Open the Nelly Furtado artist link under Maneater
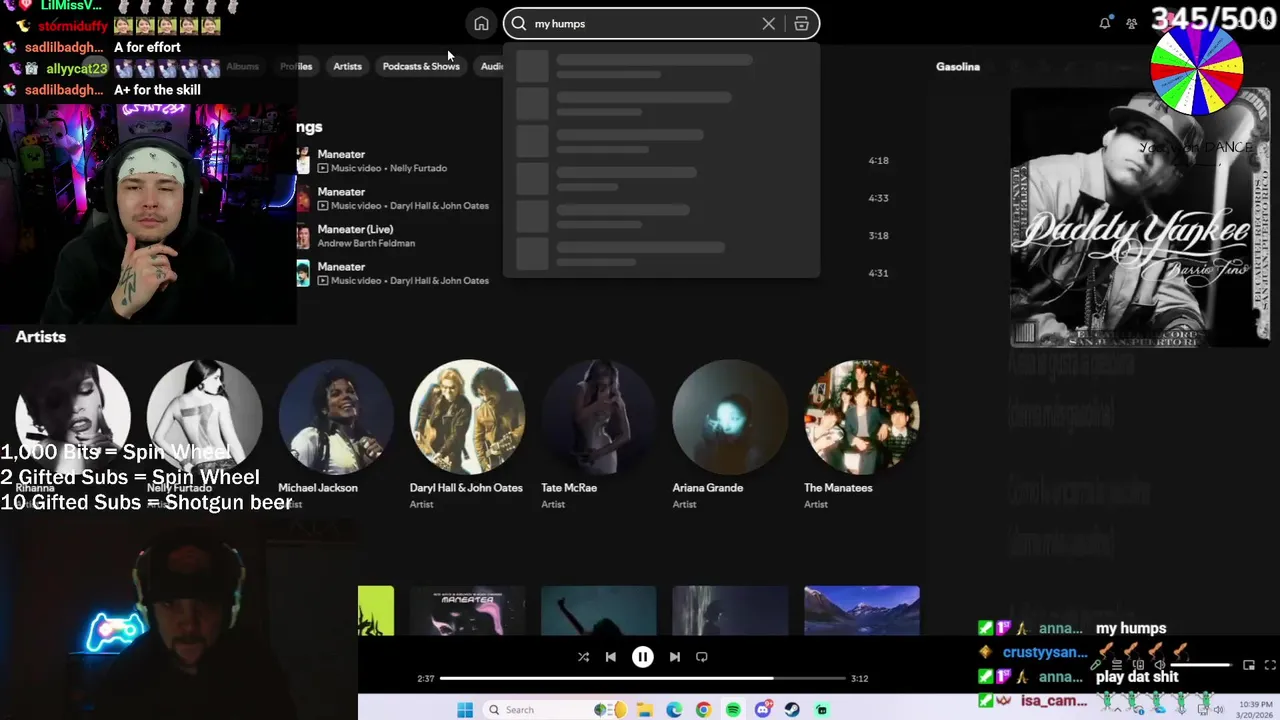The image size is (1280, 720). (418, 168)
